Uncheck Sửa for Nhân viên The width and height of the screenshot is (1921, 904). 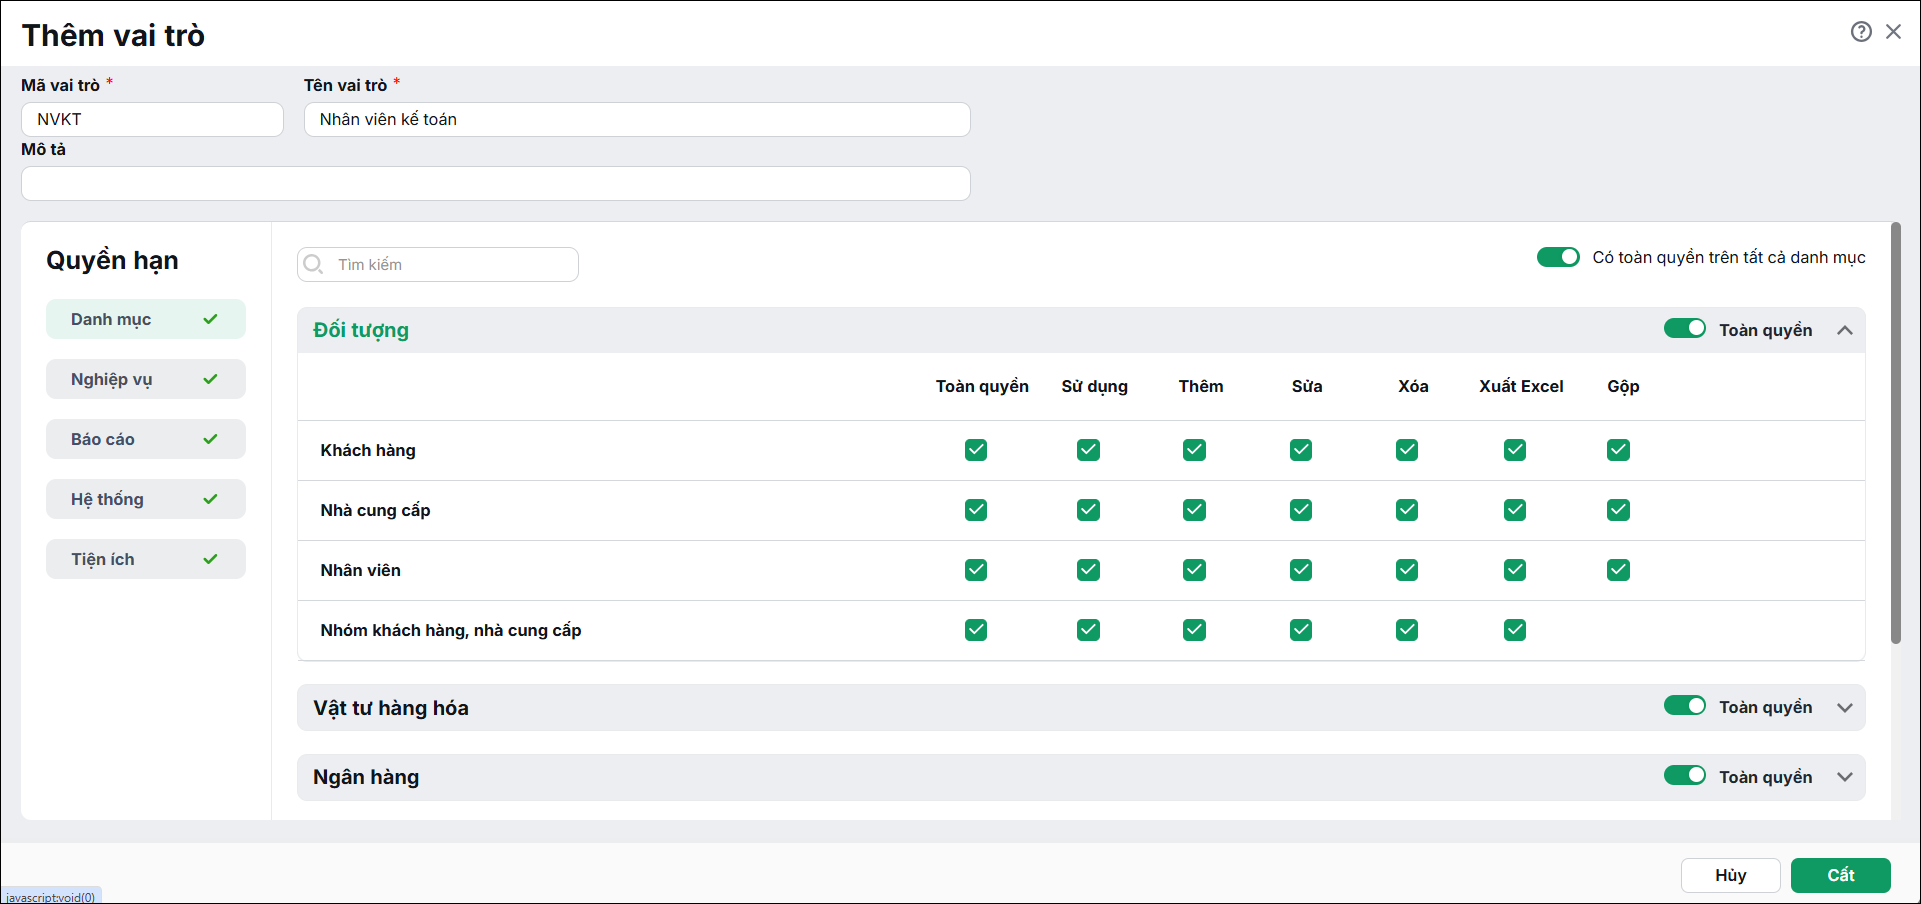pyautogui.click(x=1300, y=570)
